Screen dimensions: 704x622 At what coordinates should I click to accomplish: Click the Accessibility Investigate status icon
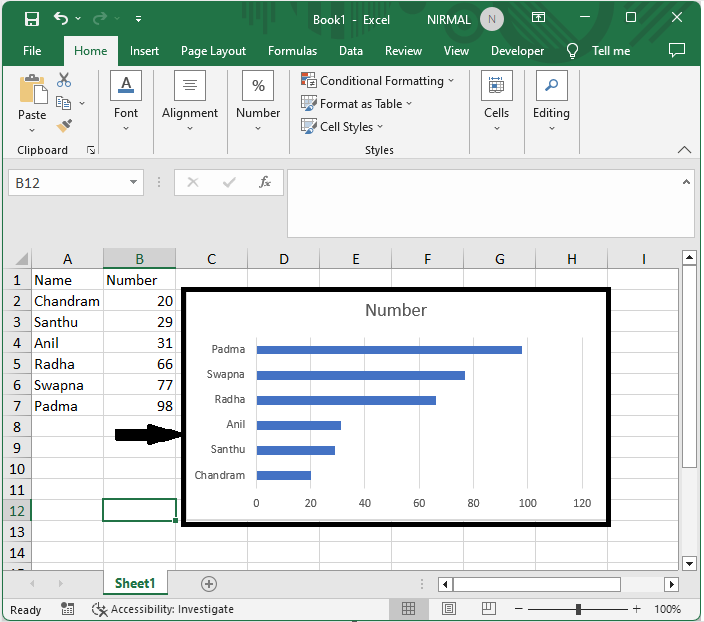click(x=100, y=609)
